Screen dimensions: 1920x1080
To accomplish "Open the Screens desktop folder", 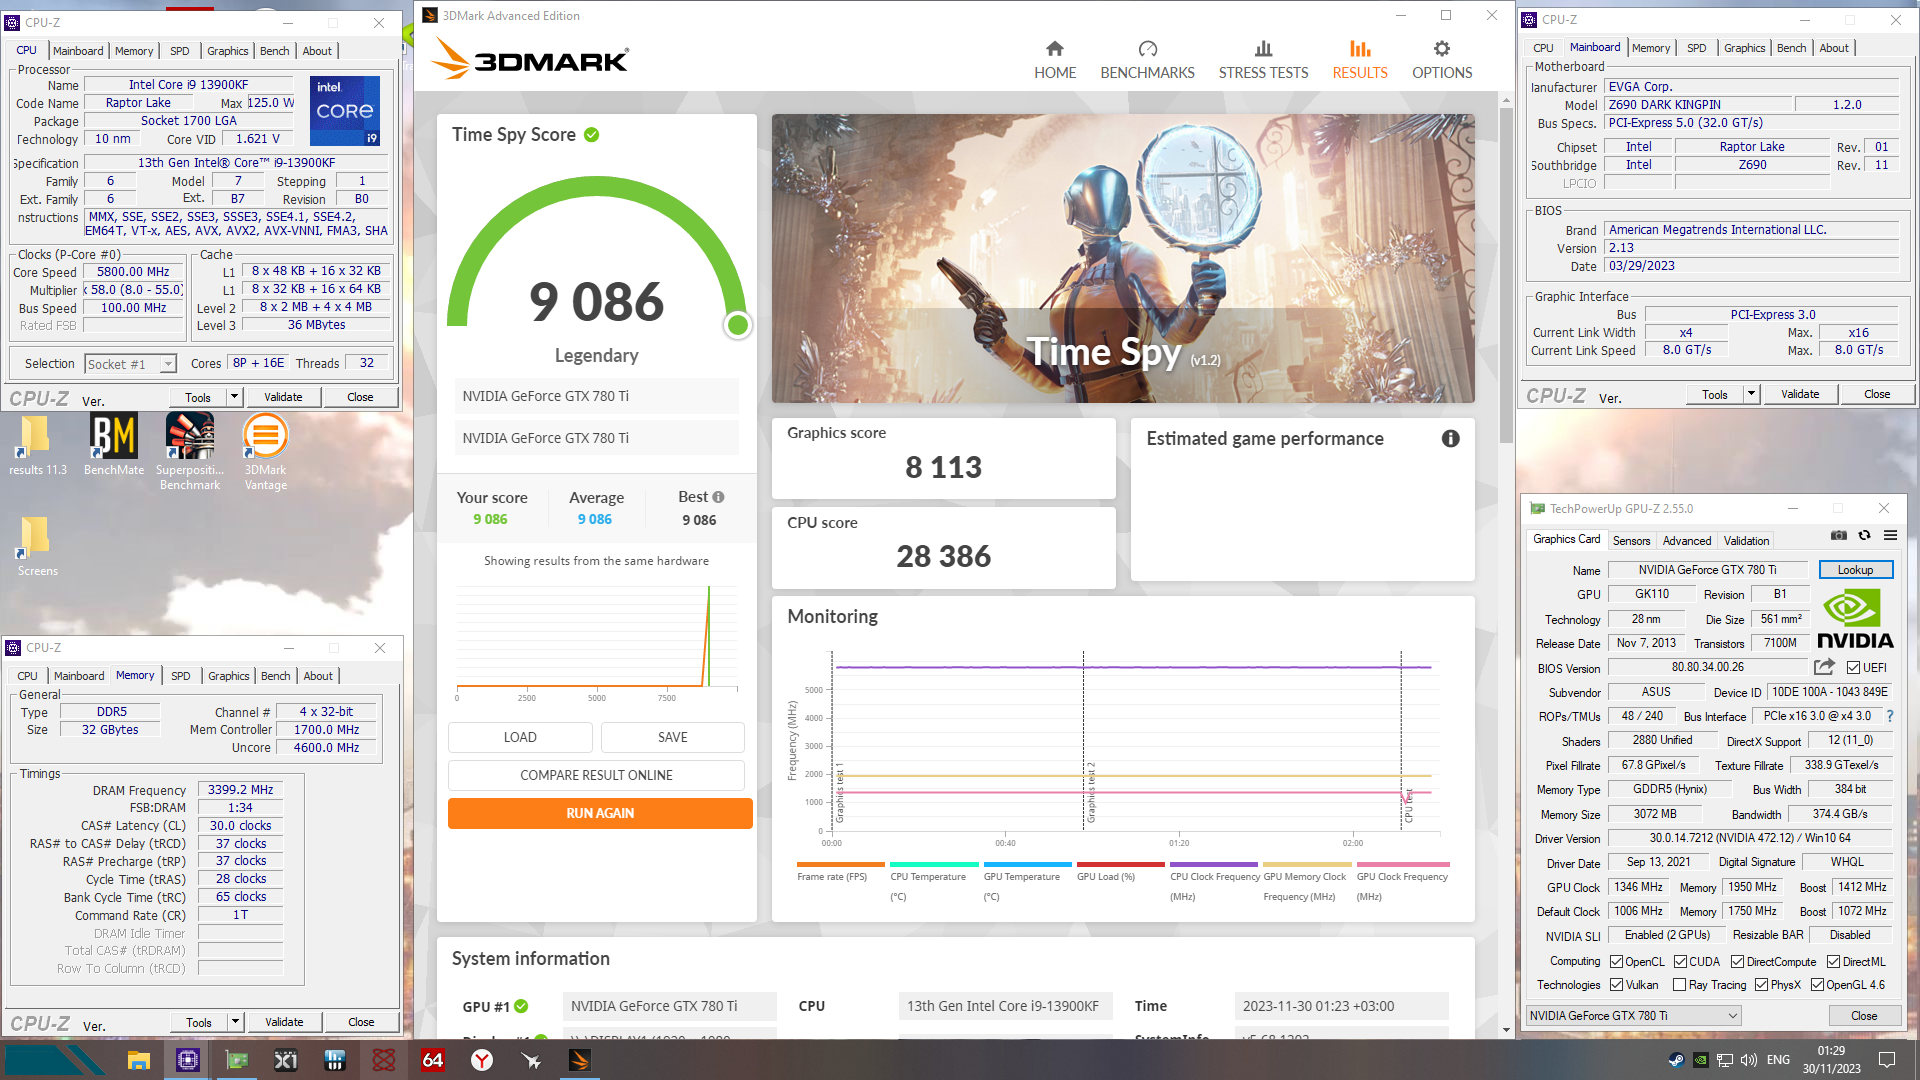I will click(37, 546).
